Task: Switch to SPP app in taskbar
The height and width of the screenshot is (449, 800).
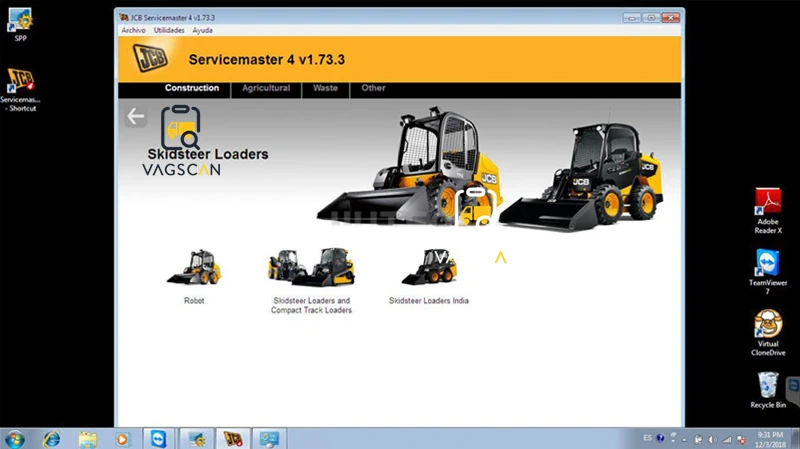Action: (196, 439)
